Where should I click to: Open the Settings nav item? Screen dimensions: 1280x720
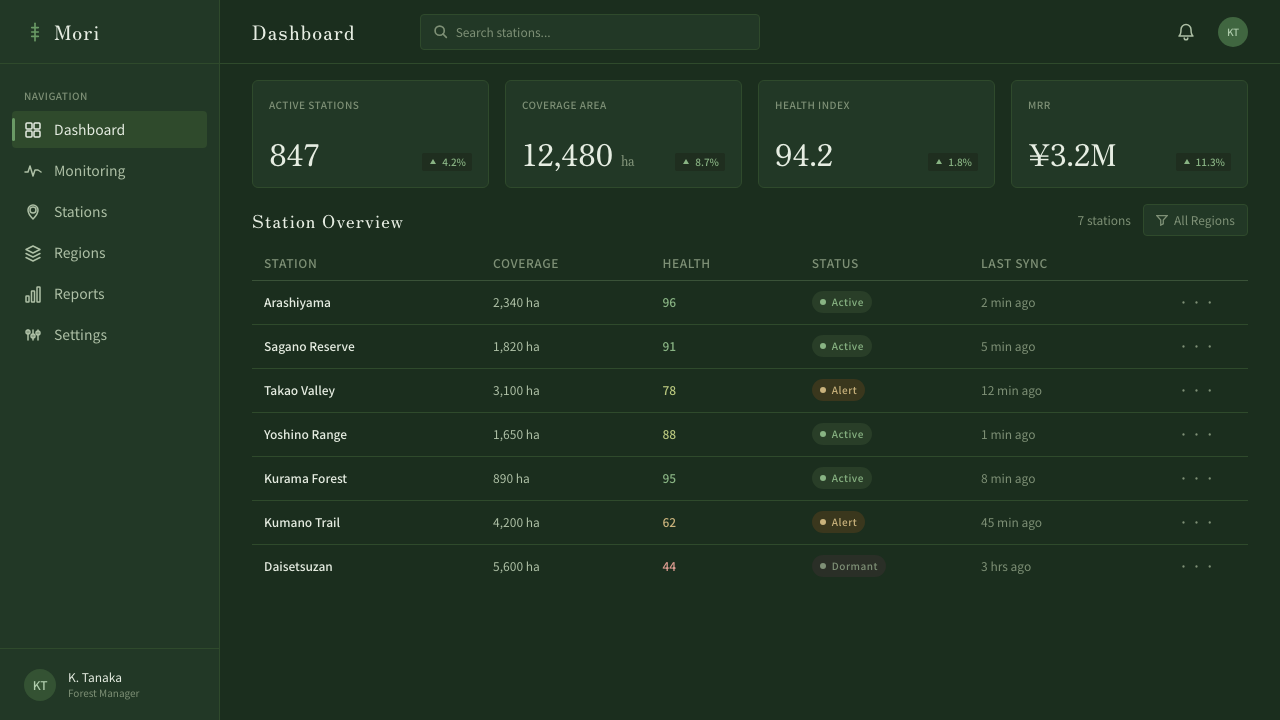coord(109,335)
